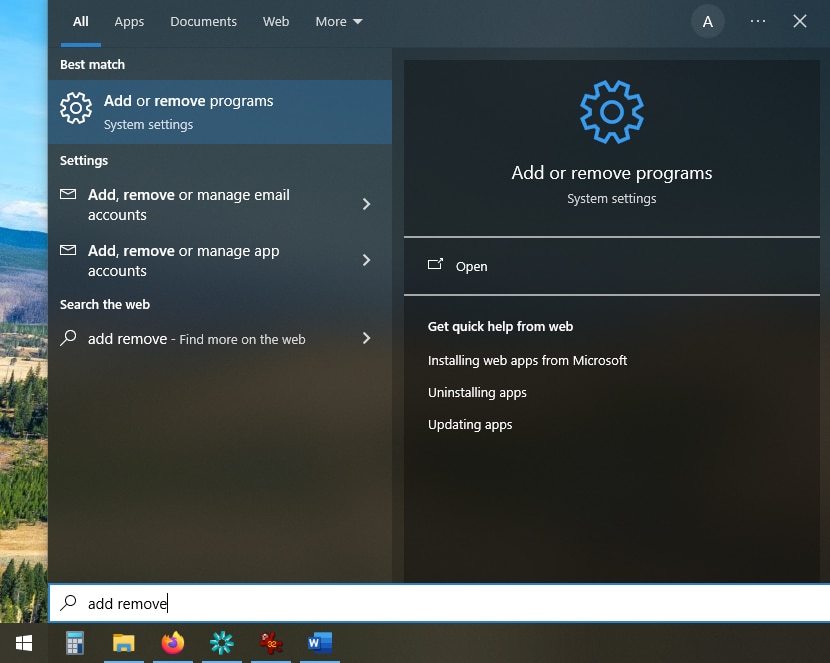Click the user account avatar icon
This screenshot has height=663, width=830.
click(x=707, y=21)
